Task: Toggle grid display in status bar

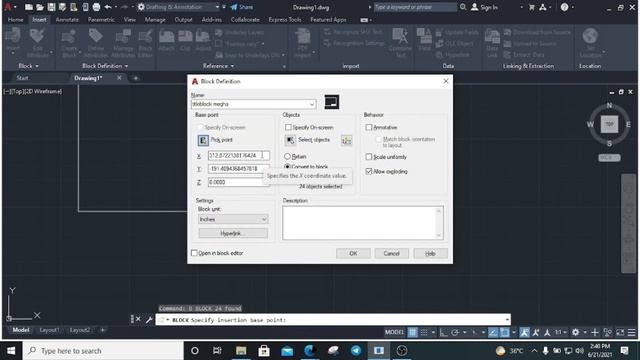Action: [413, 332]
